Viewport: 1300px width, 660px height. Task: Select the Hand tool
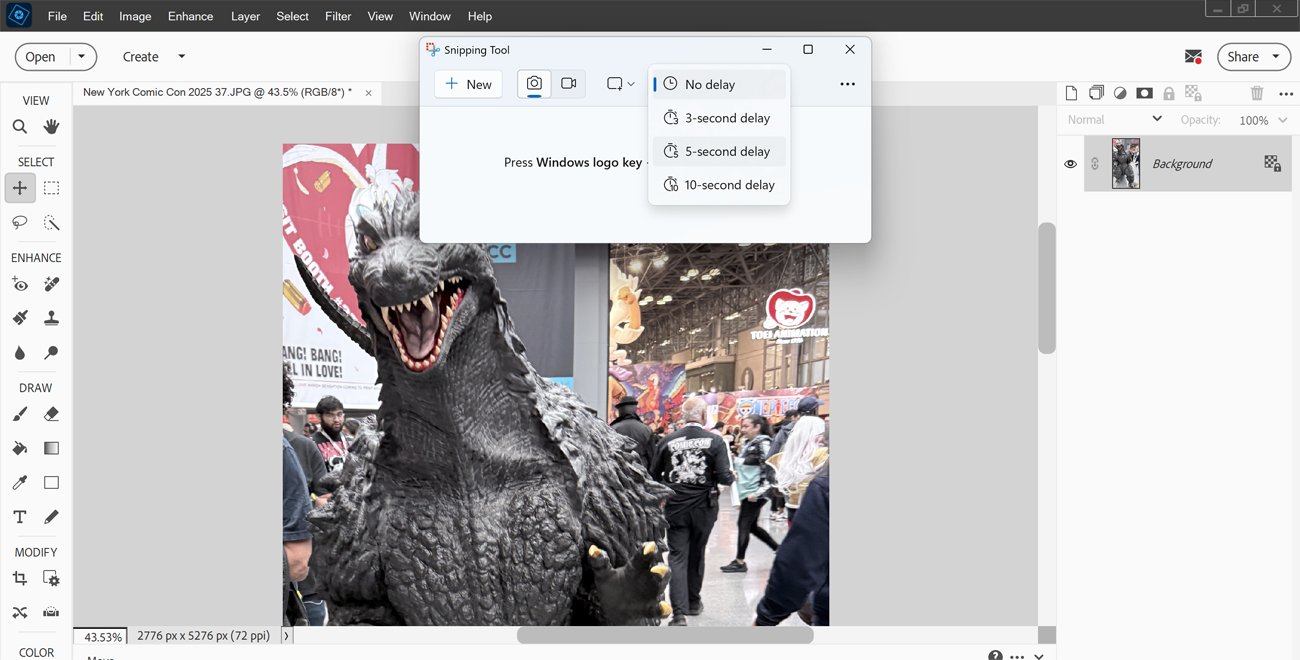pyautogui.click(x=51, y=127)
